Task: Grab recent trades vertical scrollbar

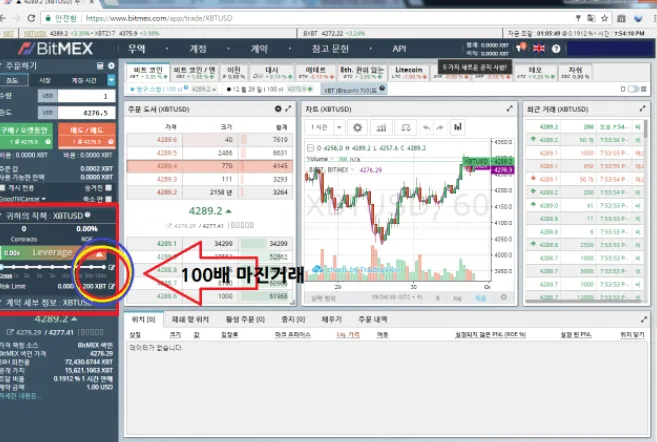Action: [x=646, y=129]
